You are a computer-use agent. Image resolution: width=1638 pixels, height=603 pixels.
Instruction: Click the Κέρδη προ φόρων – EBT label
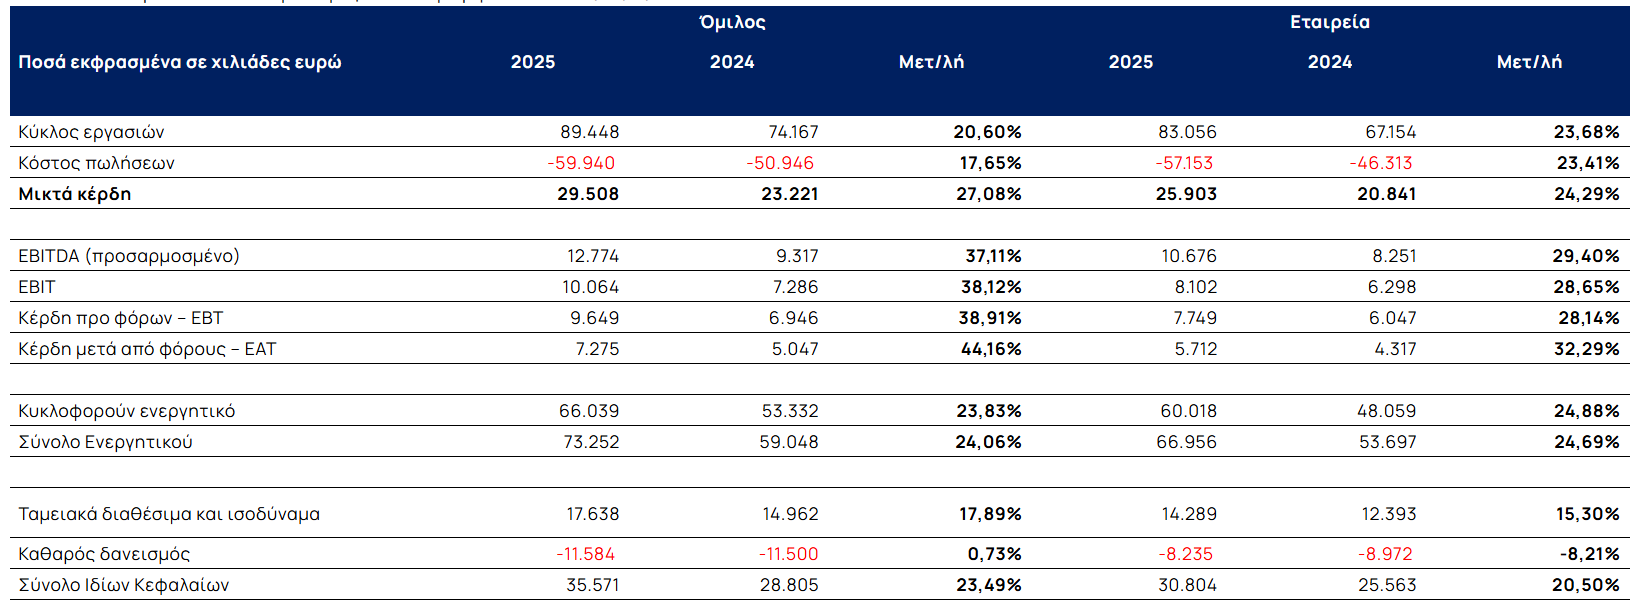pyautogui.click(x=121, y=318)
